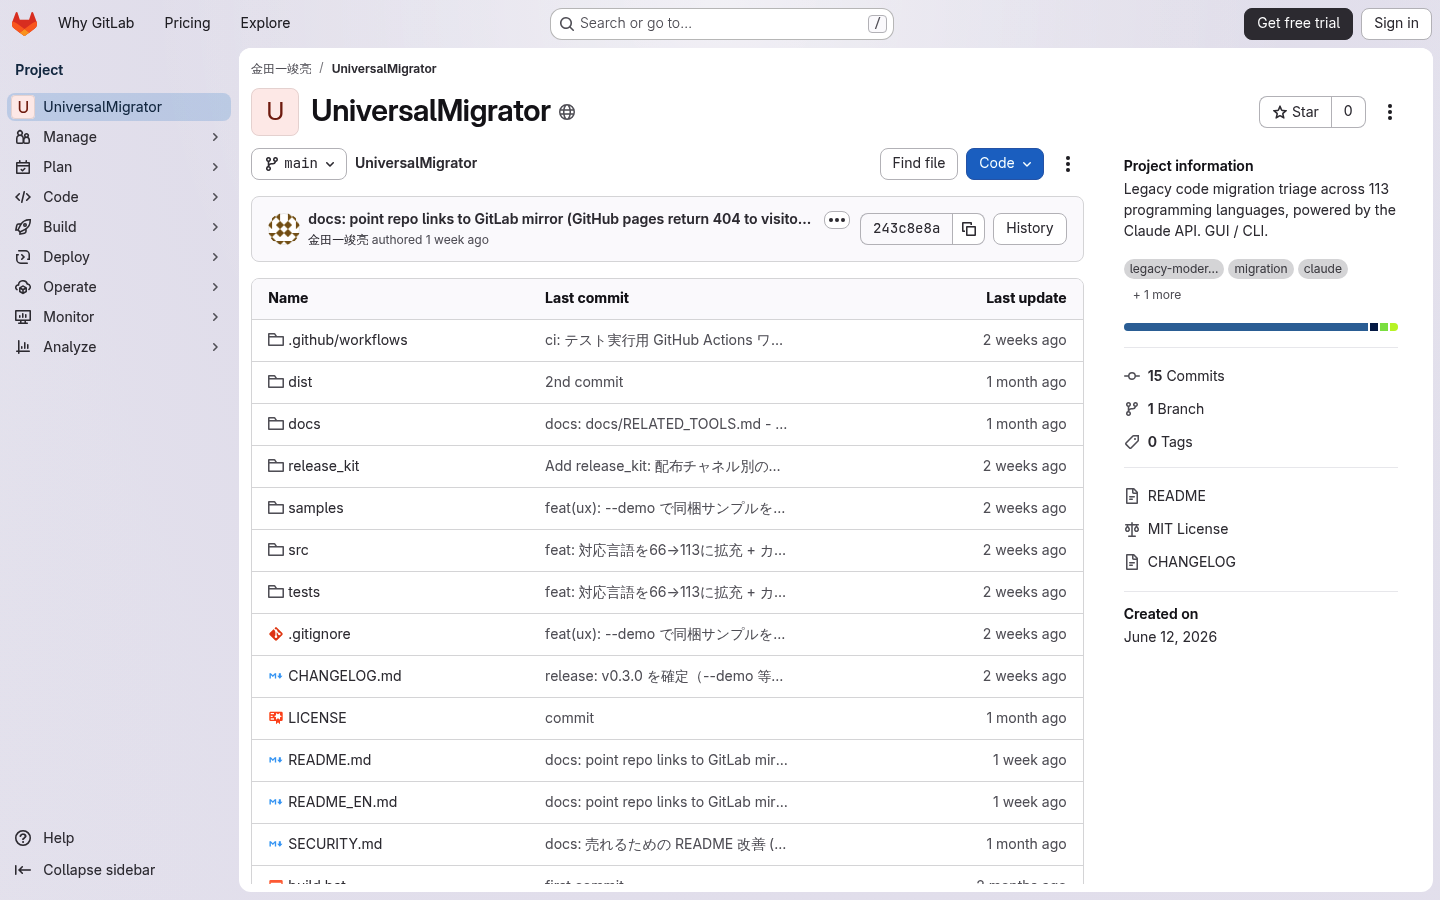The width and height of the screenshot is (1440, 900).
Task: Click the repository languages color bar
Action: [x=1260, y=327]
